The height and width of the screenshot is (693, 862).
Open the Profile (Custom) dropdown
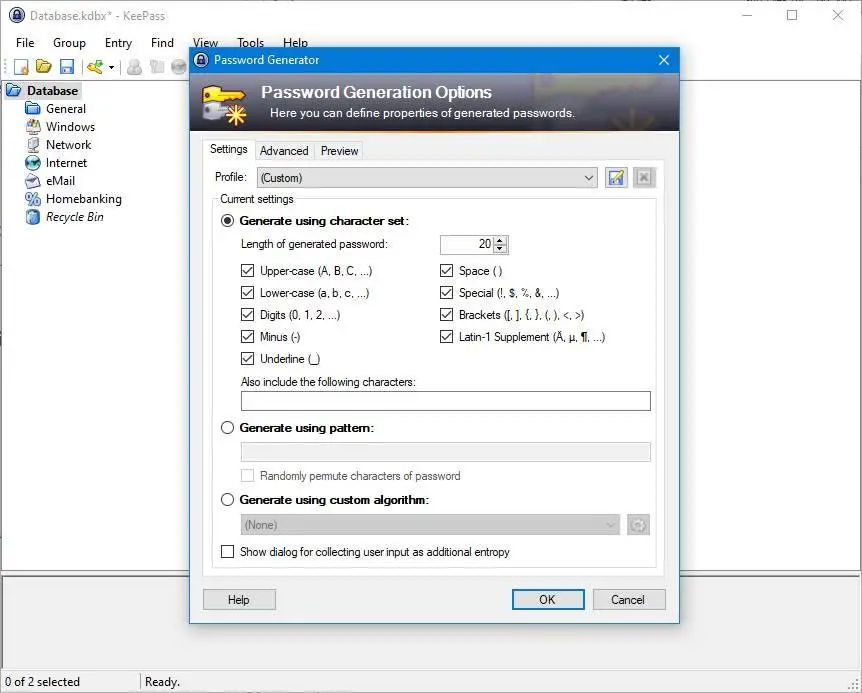pos(427,178)
